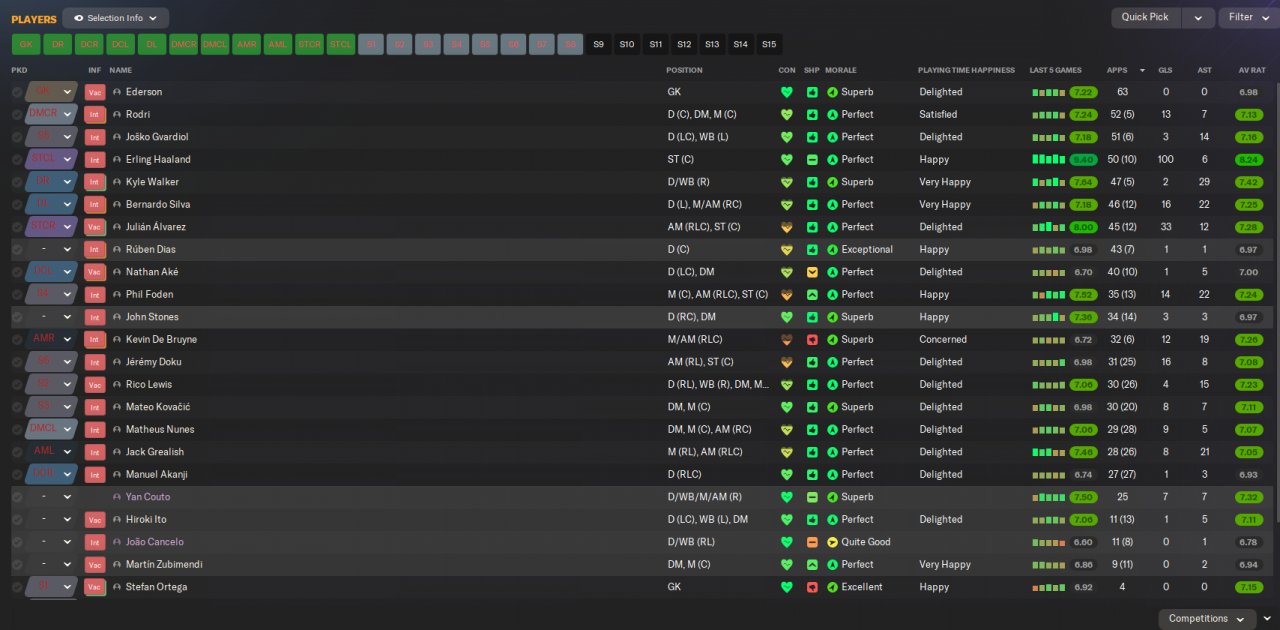Click the player icon beside Yan Couto
Screen dimensions: 1280x630
117,497
